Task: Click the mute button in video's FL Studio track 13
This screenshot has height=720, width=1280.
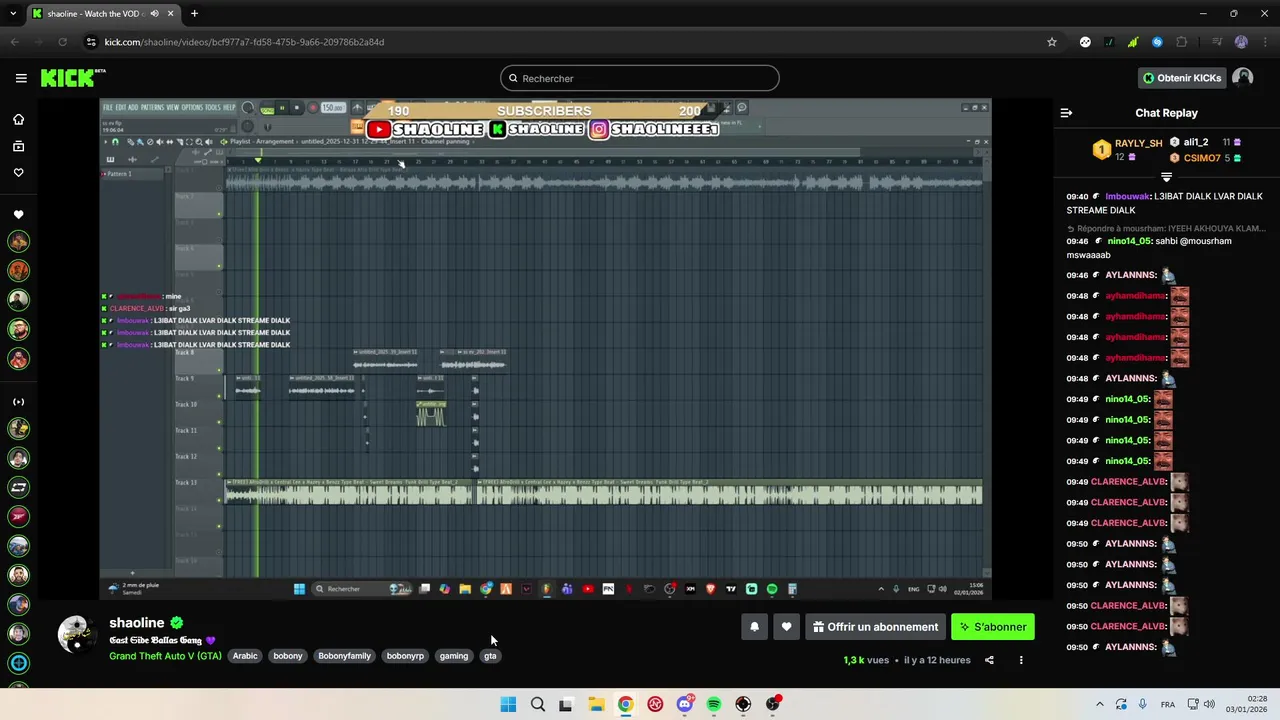Action: point(219,499)
